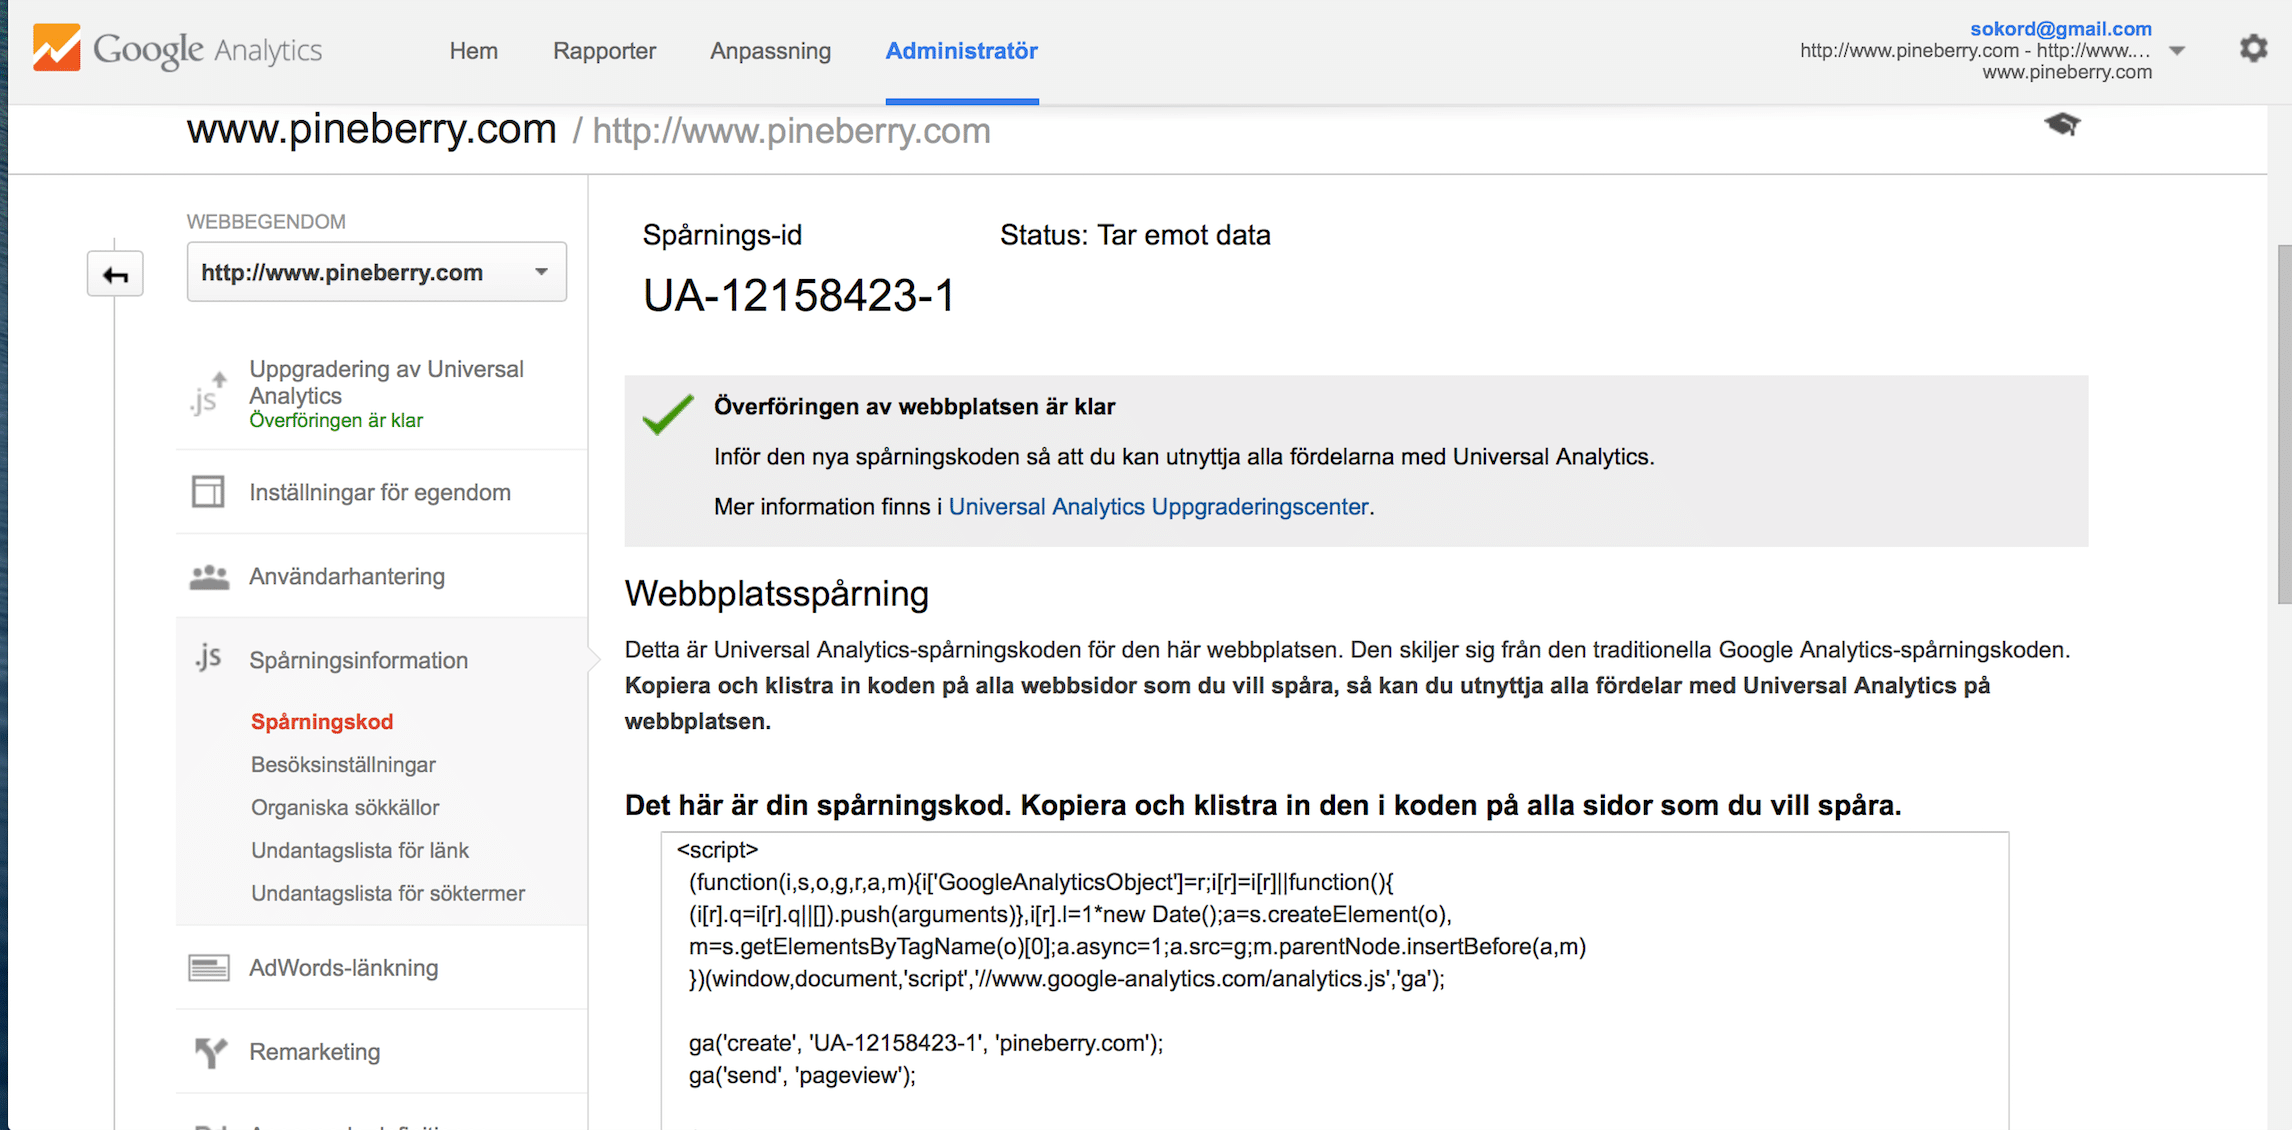Image resolution: width=2292 pixels, height=1130 pixels.
Task: Follow Universal Analytics Uppgraderingscenter link
Action: point(1158,507)
